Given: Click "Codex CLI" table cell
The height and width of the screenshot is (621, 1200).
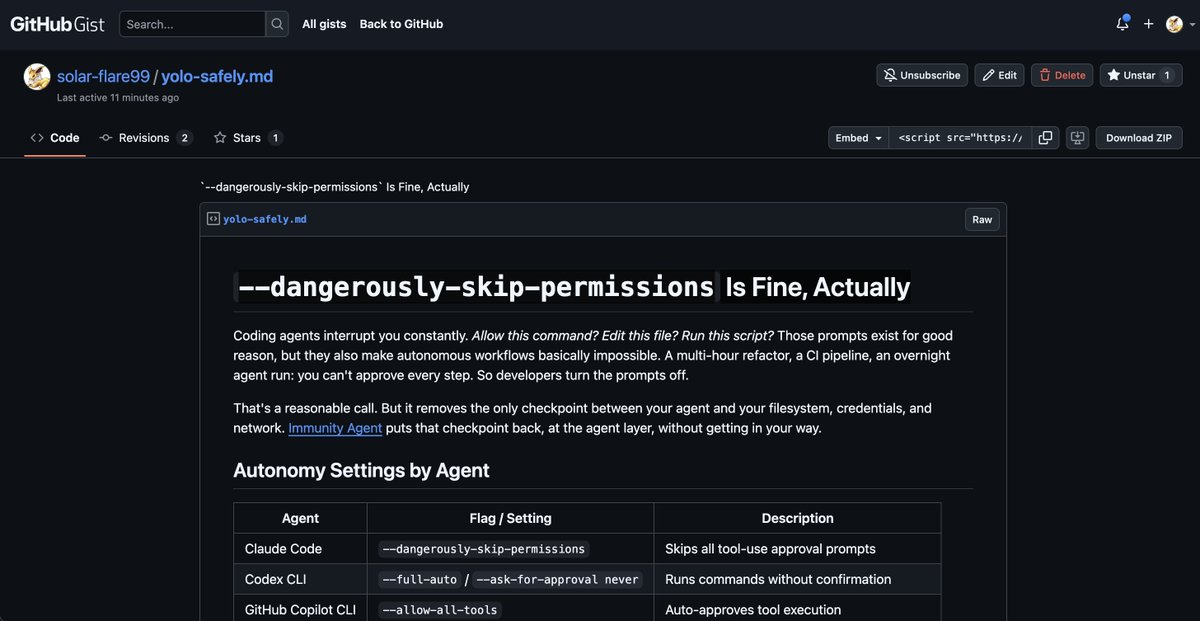Looking at the screenshot, I should [x=300, y=579].
